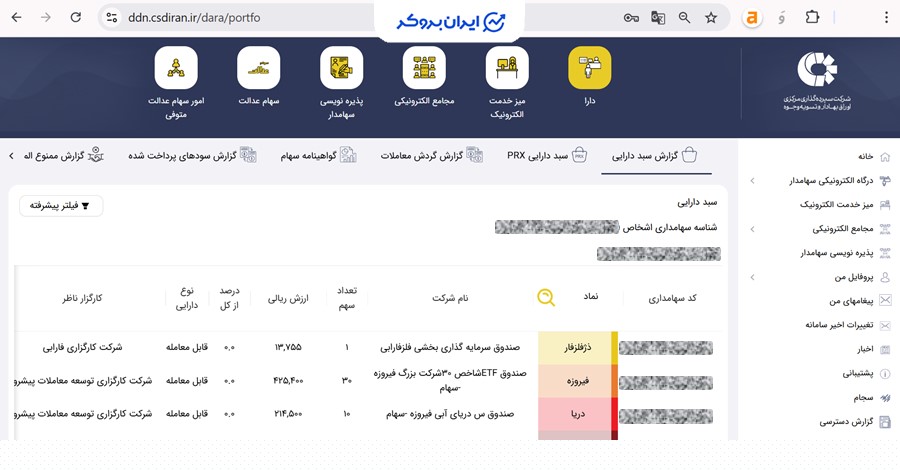Viewport: 900px width, 470px height.
Task: Open the دارا service tile icon
Action: (x=589, y=67)
